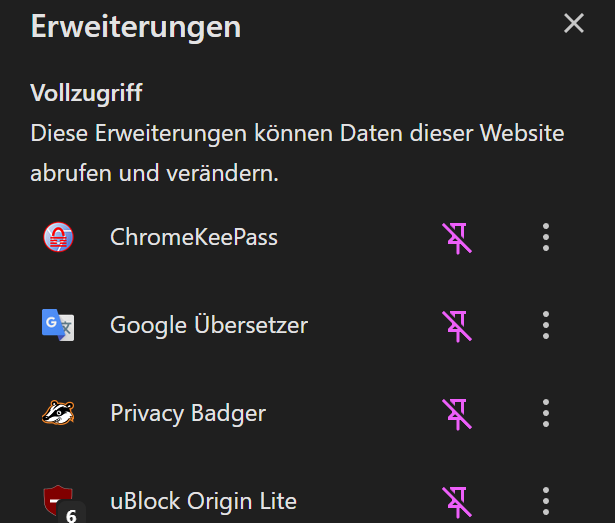
Task: Click the Privacy Badger badger icon
Action: [x=58, y=413]
